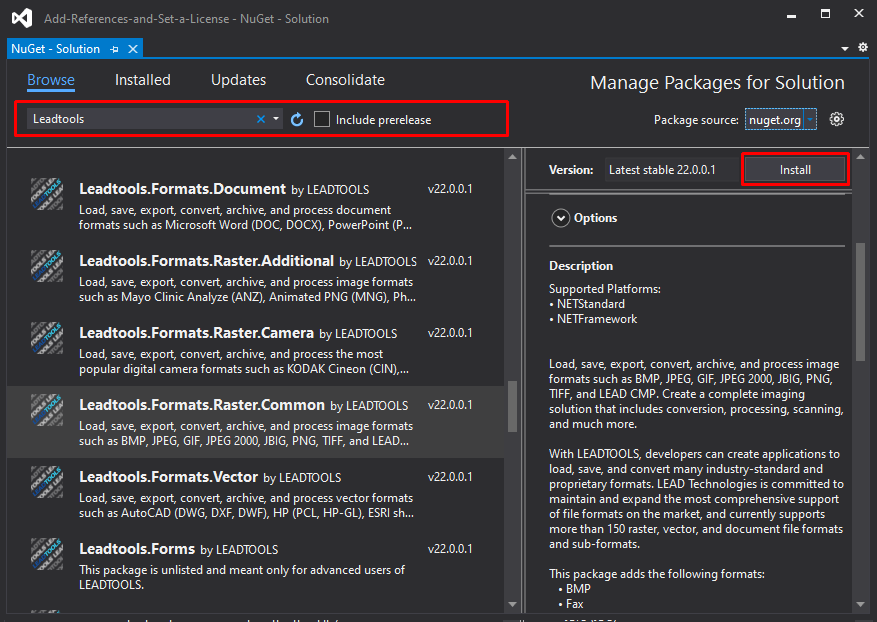Click the package list scrollbar thumb

(x=512, y=407)
